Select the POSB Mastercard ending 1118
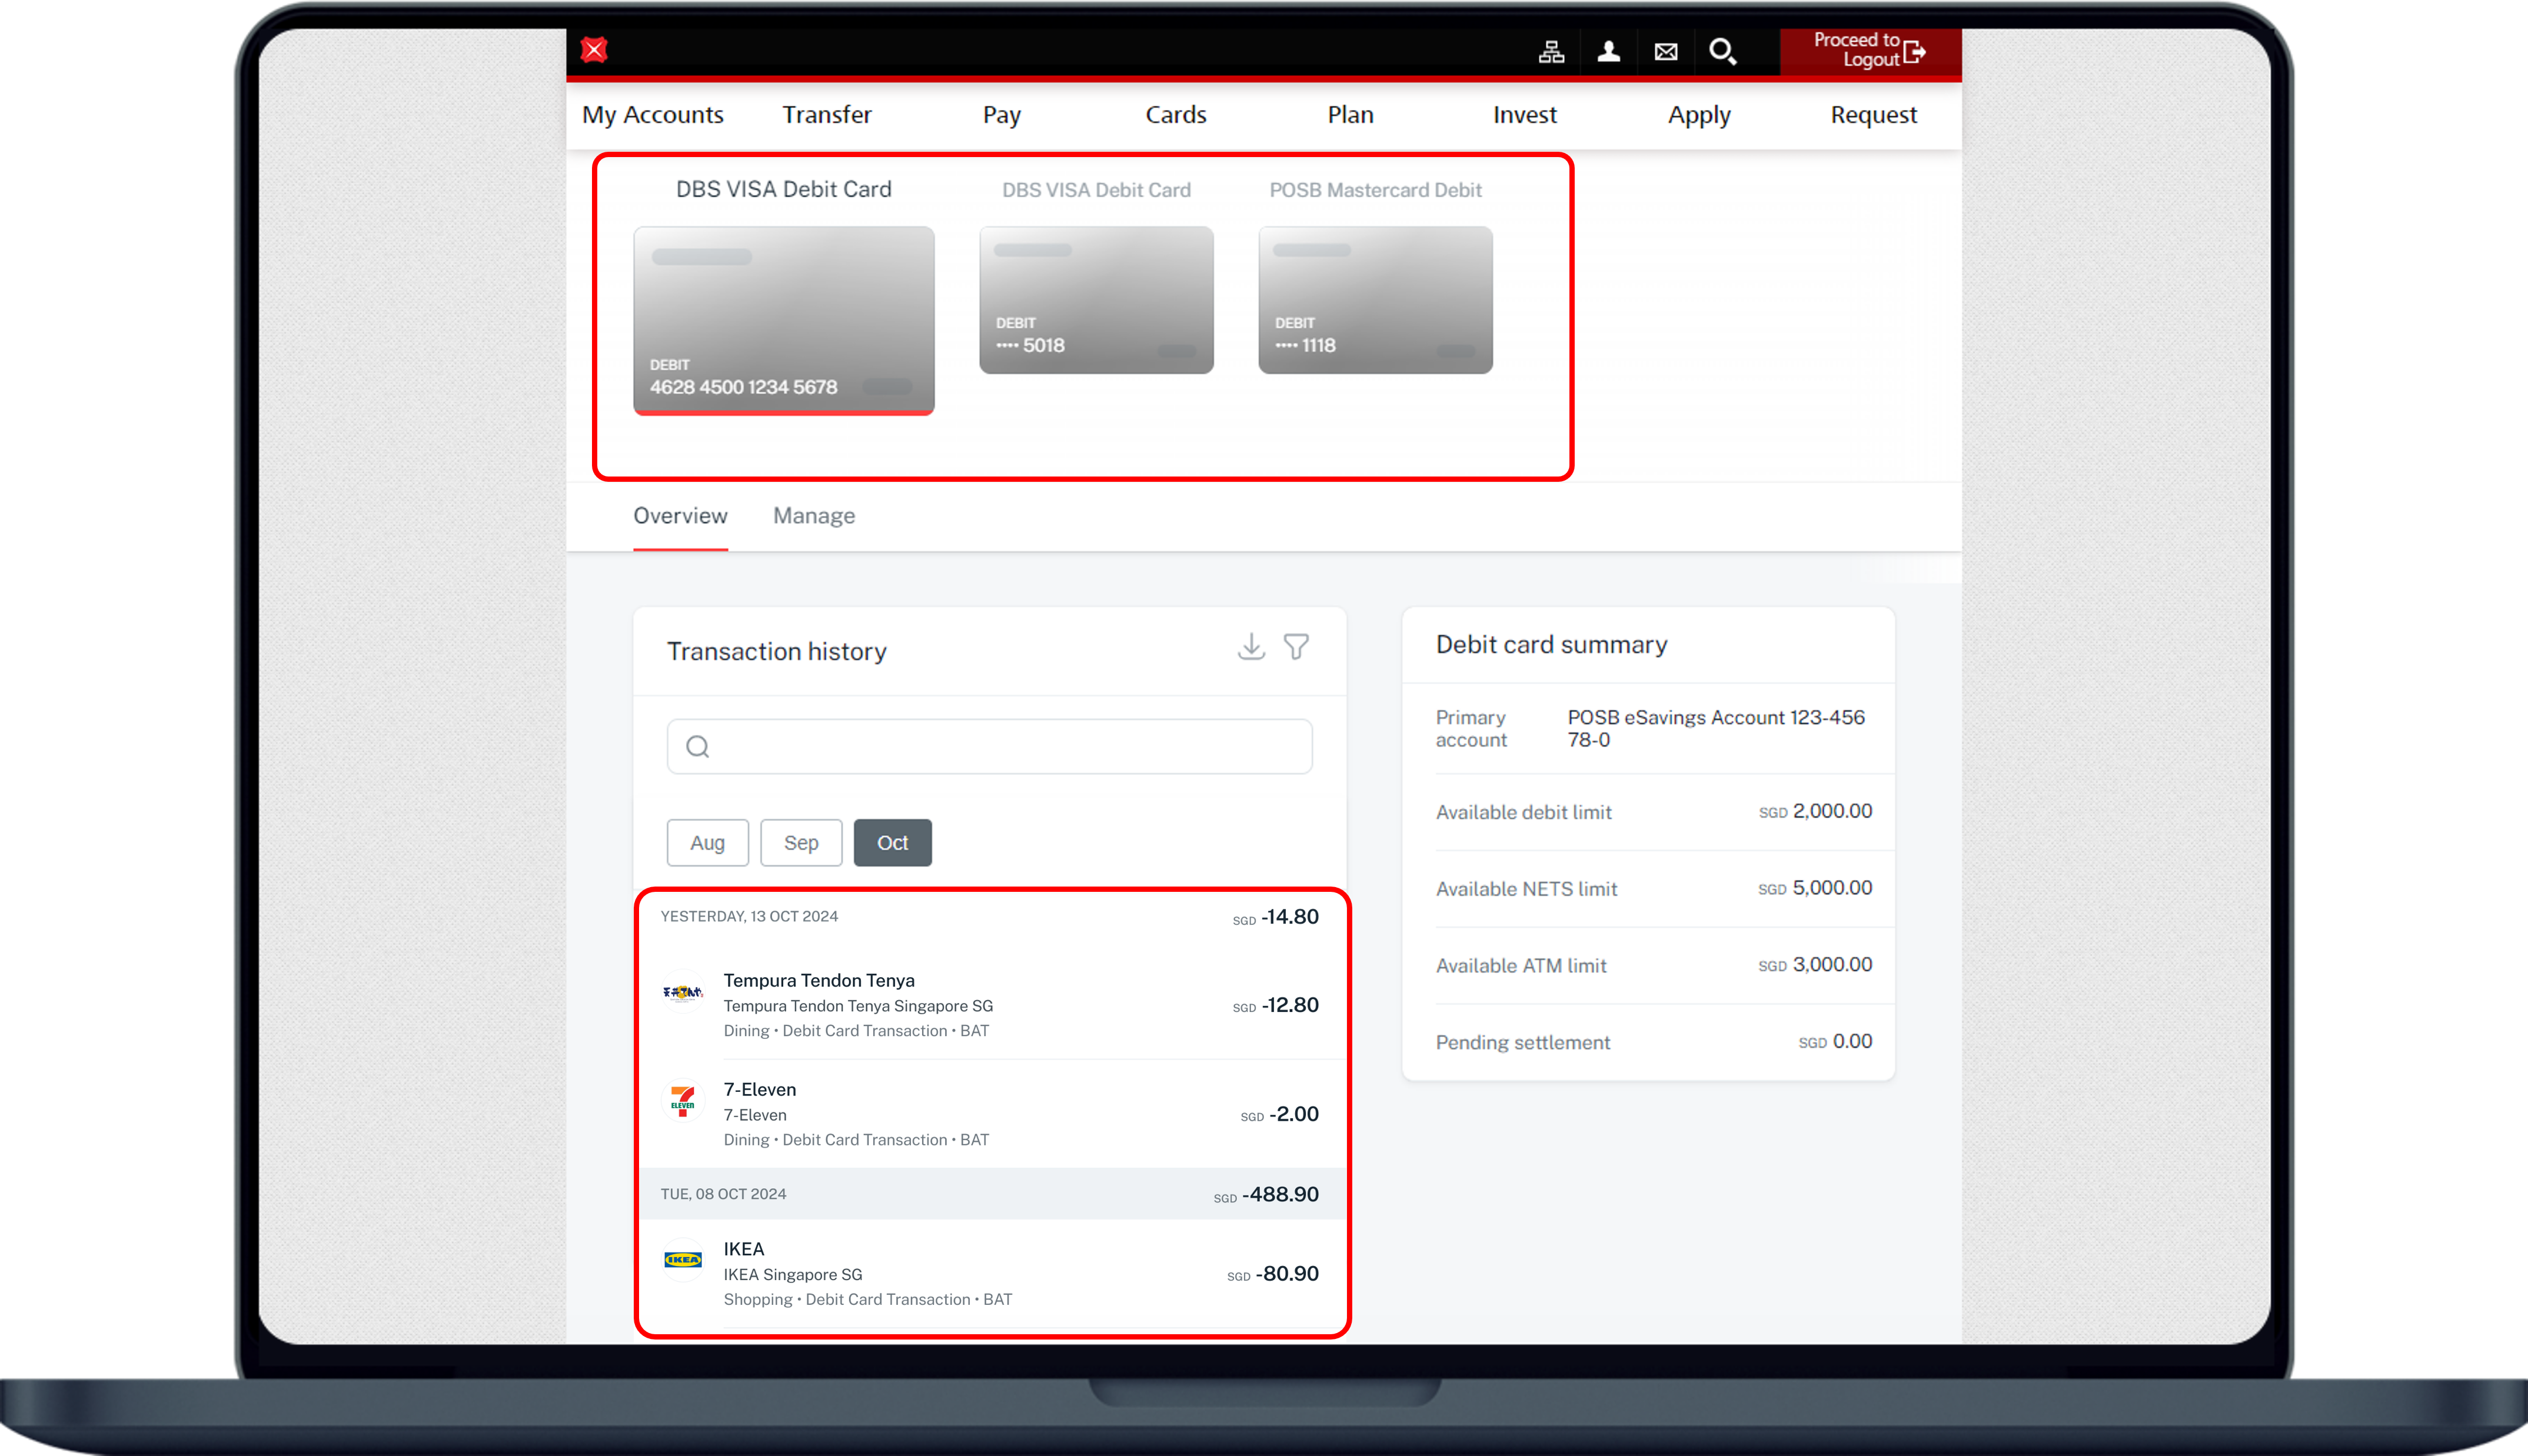Screen dimensions: 2528x1456 point(1375,300)
